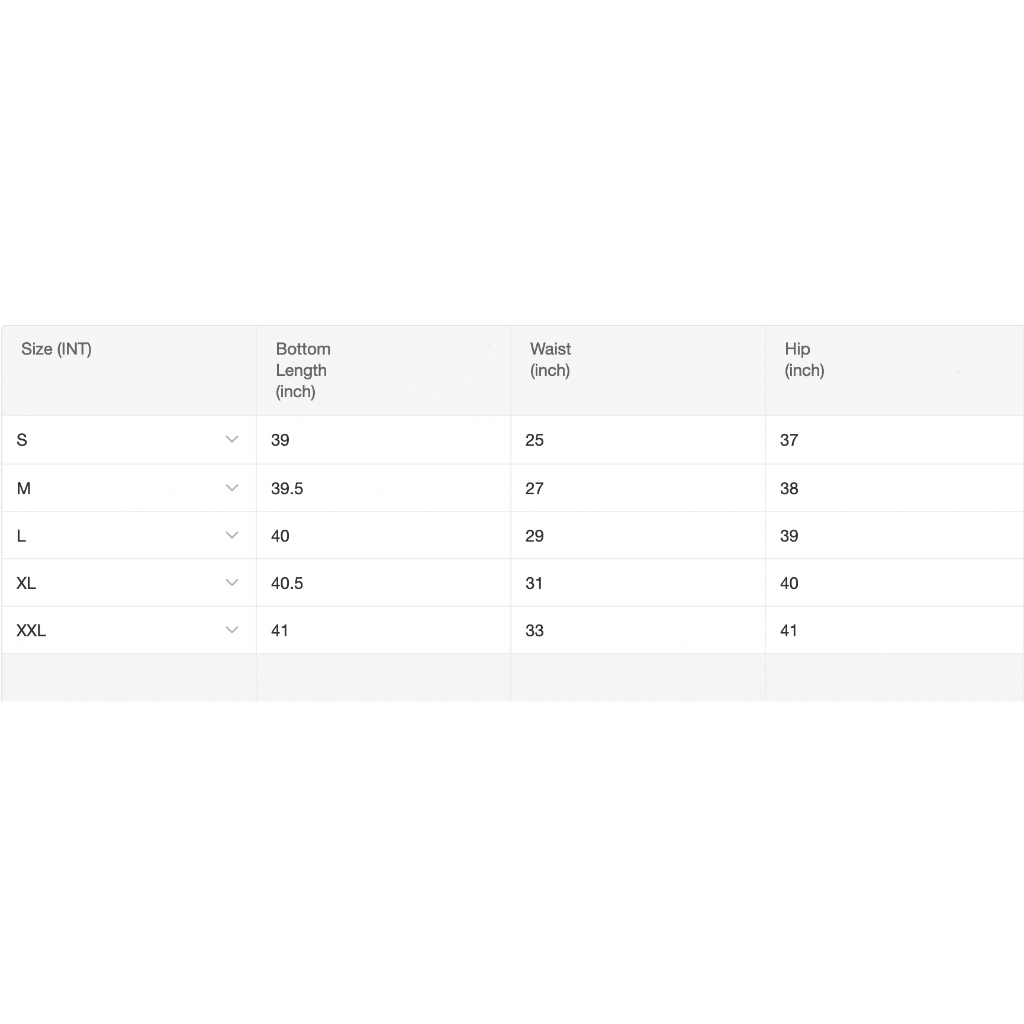Click the Hip (inch) column header

click(805, 359)
